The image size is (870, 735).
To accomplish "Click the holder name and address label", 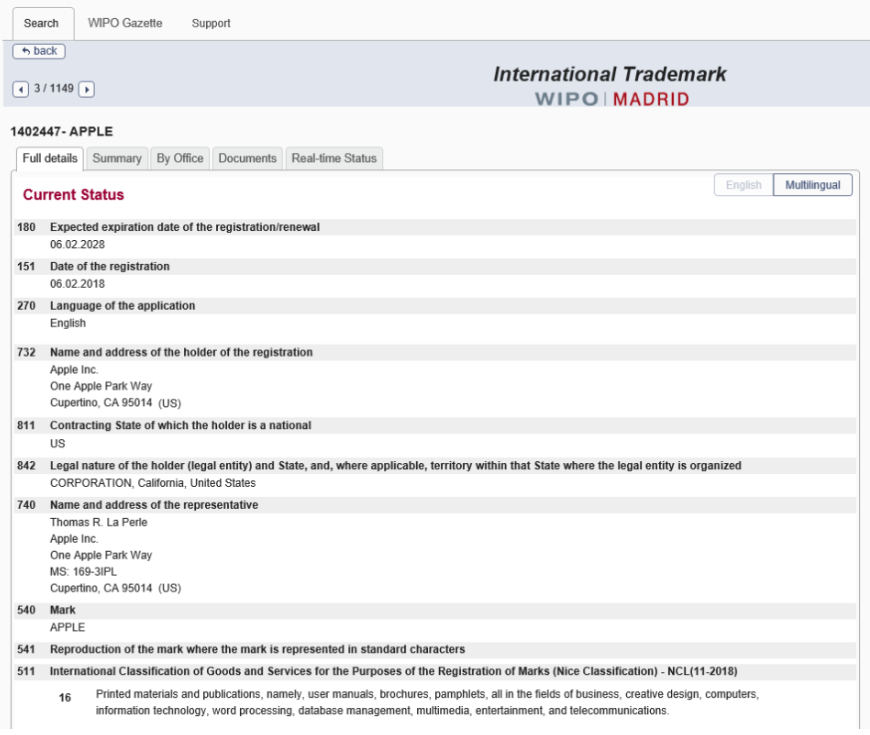I will click(181, 352).
